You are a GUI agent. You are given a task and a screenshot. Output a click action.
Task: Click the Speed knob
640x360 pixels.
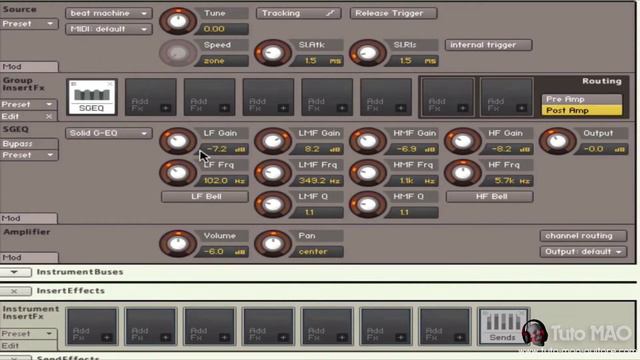[178, 53]
